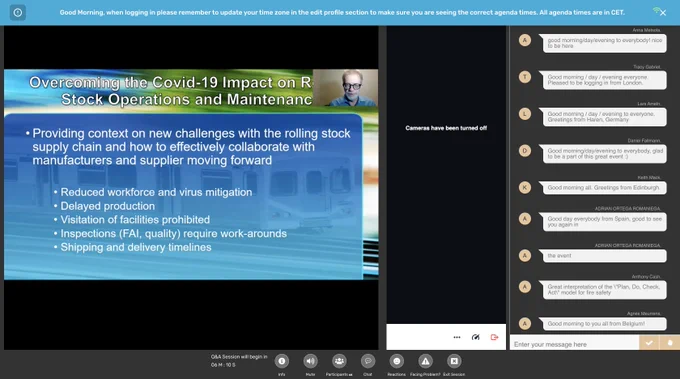The width and height of the screenshot is (680, 379).
Task: Click the raise hand button beside chat input
Action: tap(670, 343)
